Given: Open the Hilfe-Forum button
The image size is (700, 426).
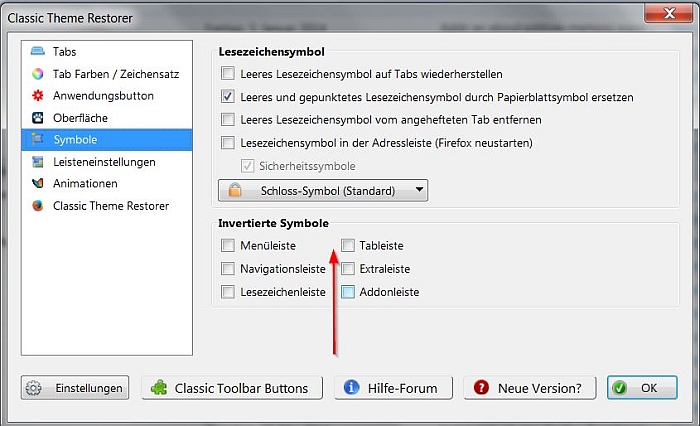Looking at the screenshot, I should 394,388.
